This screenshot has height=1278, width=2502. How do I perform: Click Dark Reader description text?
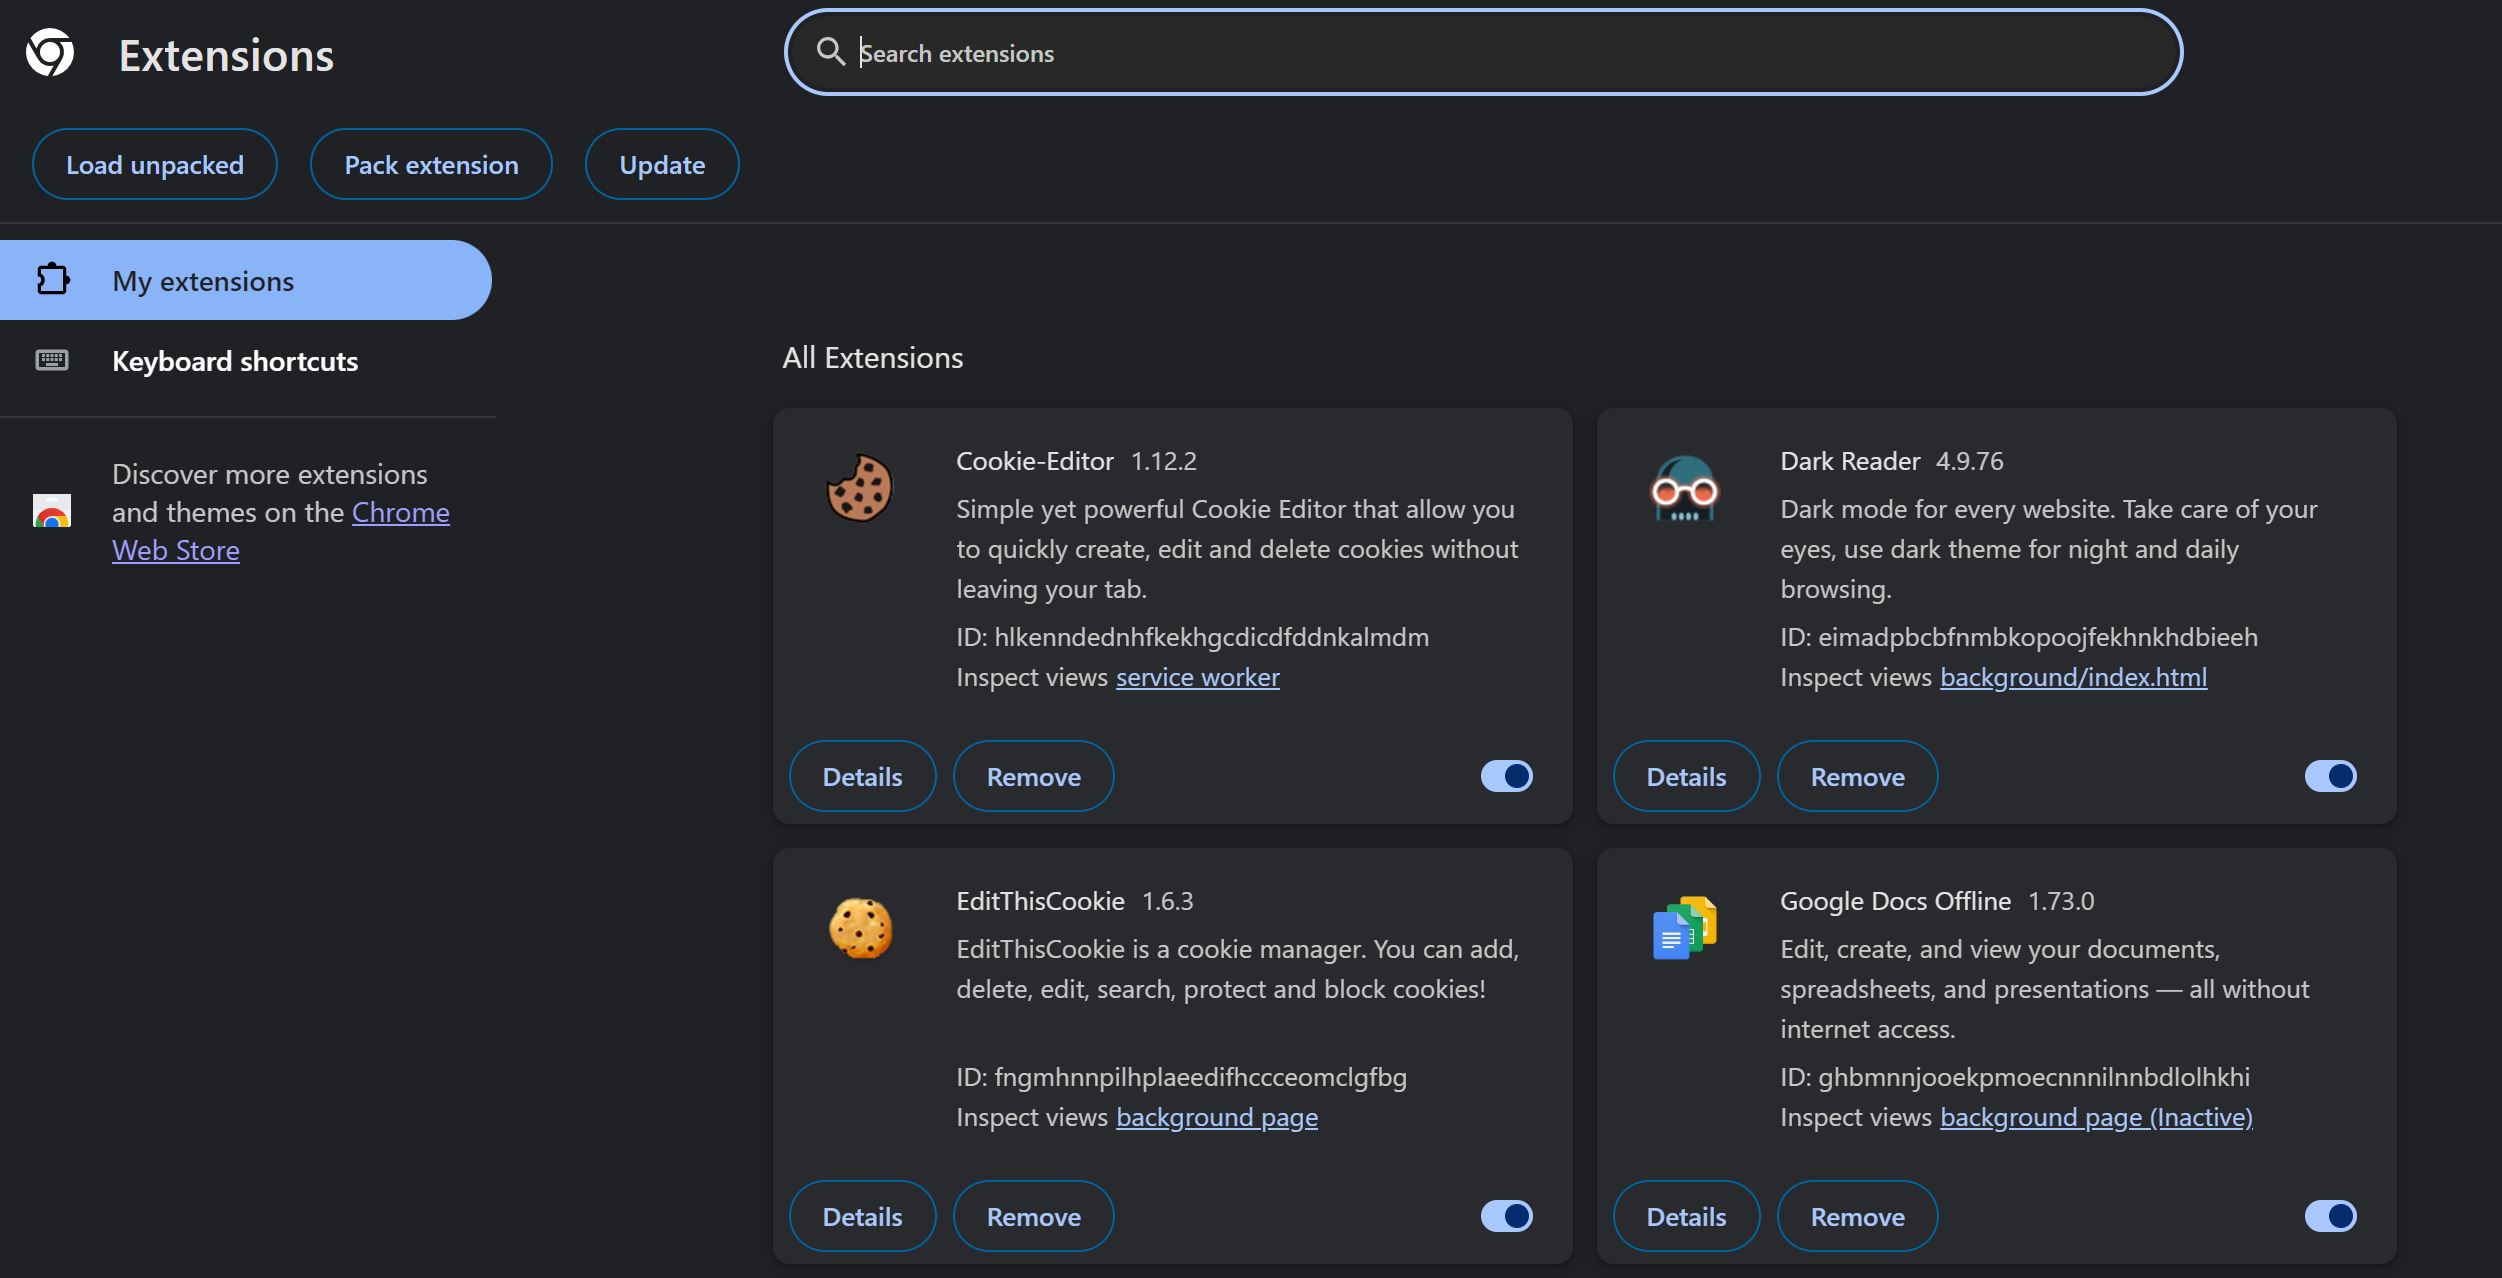(x=2048, y=549)
